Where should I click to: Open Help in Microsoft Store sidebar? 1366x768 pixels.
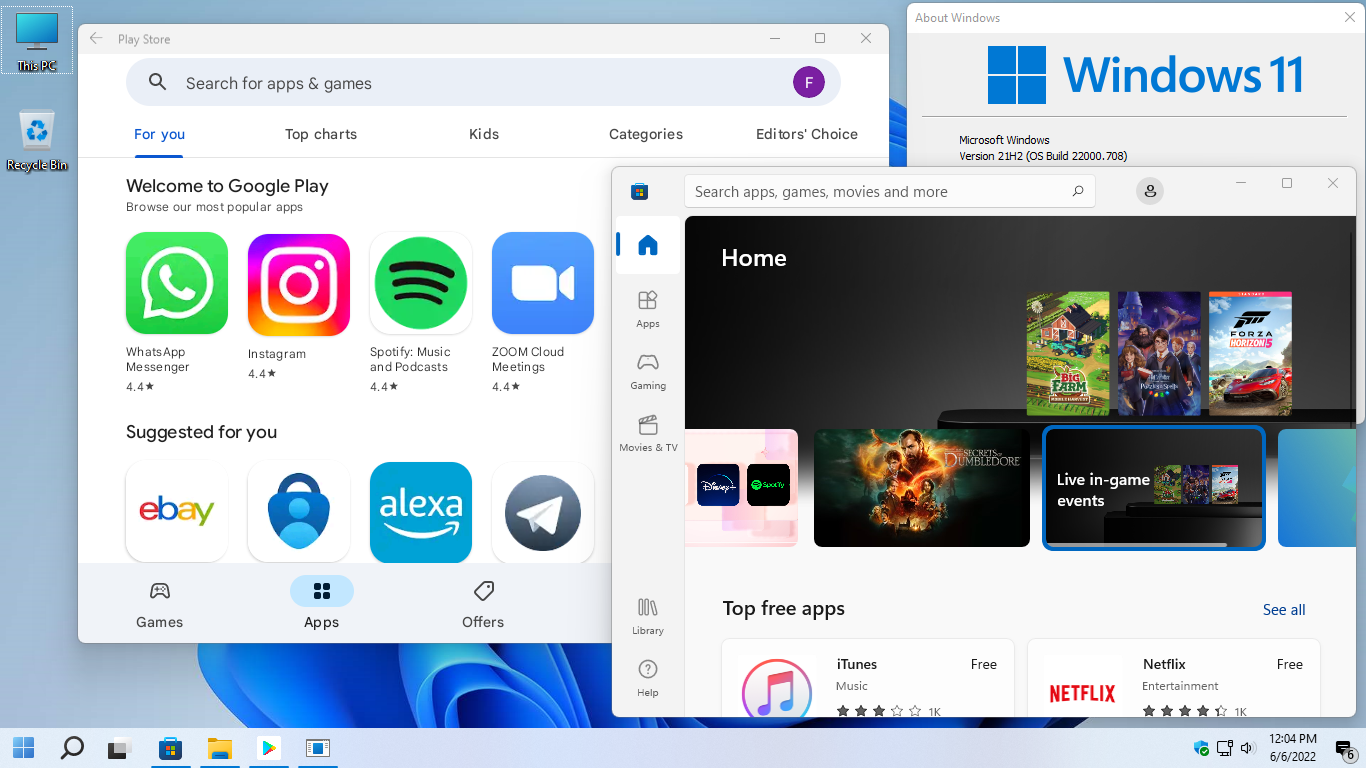pos(648,678)
